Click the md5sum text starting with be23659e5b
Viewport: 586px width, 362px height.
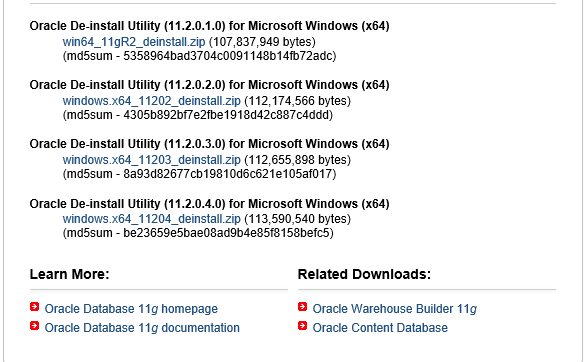point(198,233)
